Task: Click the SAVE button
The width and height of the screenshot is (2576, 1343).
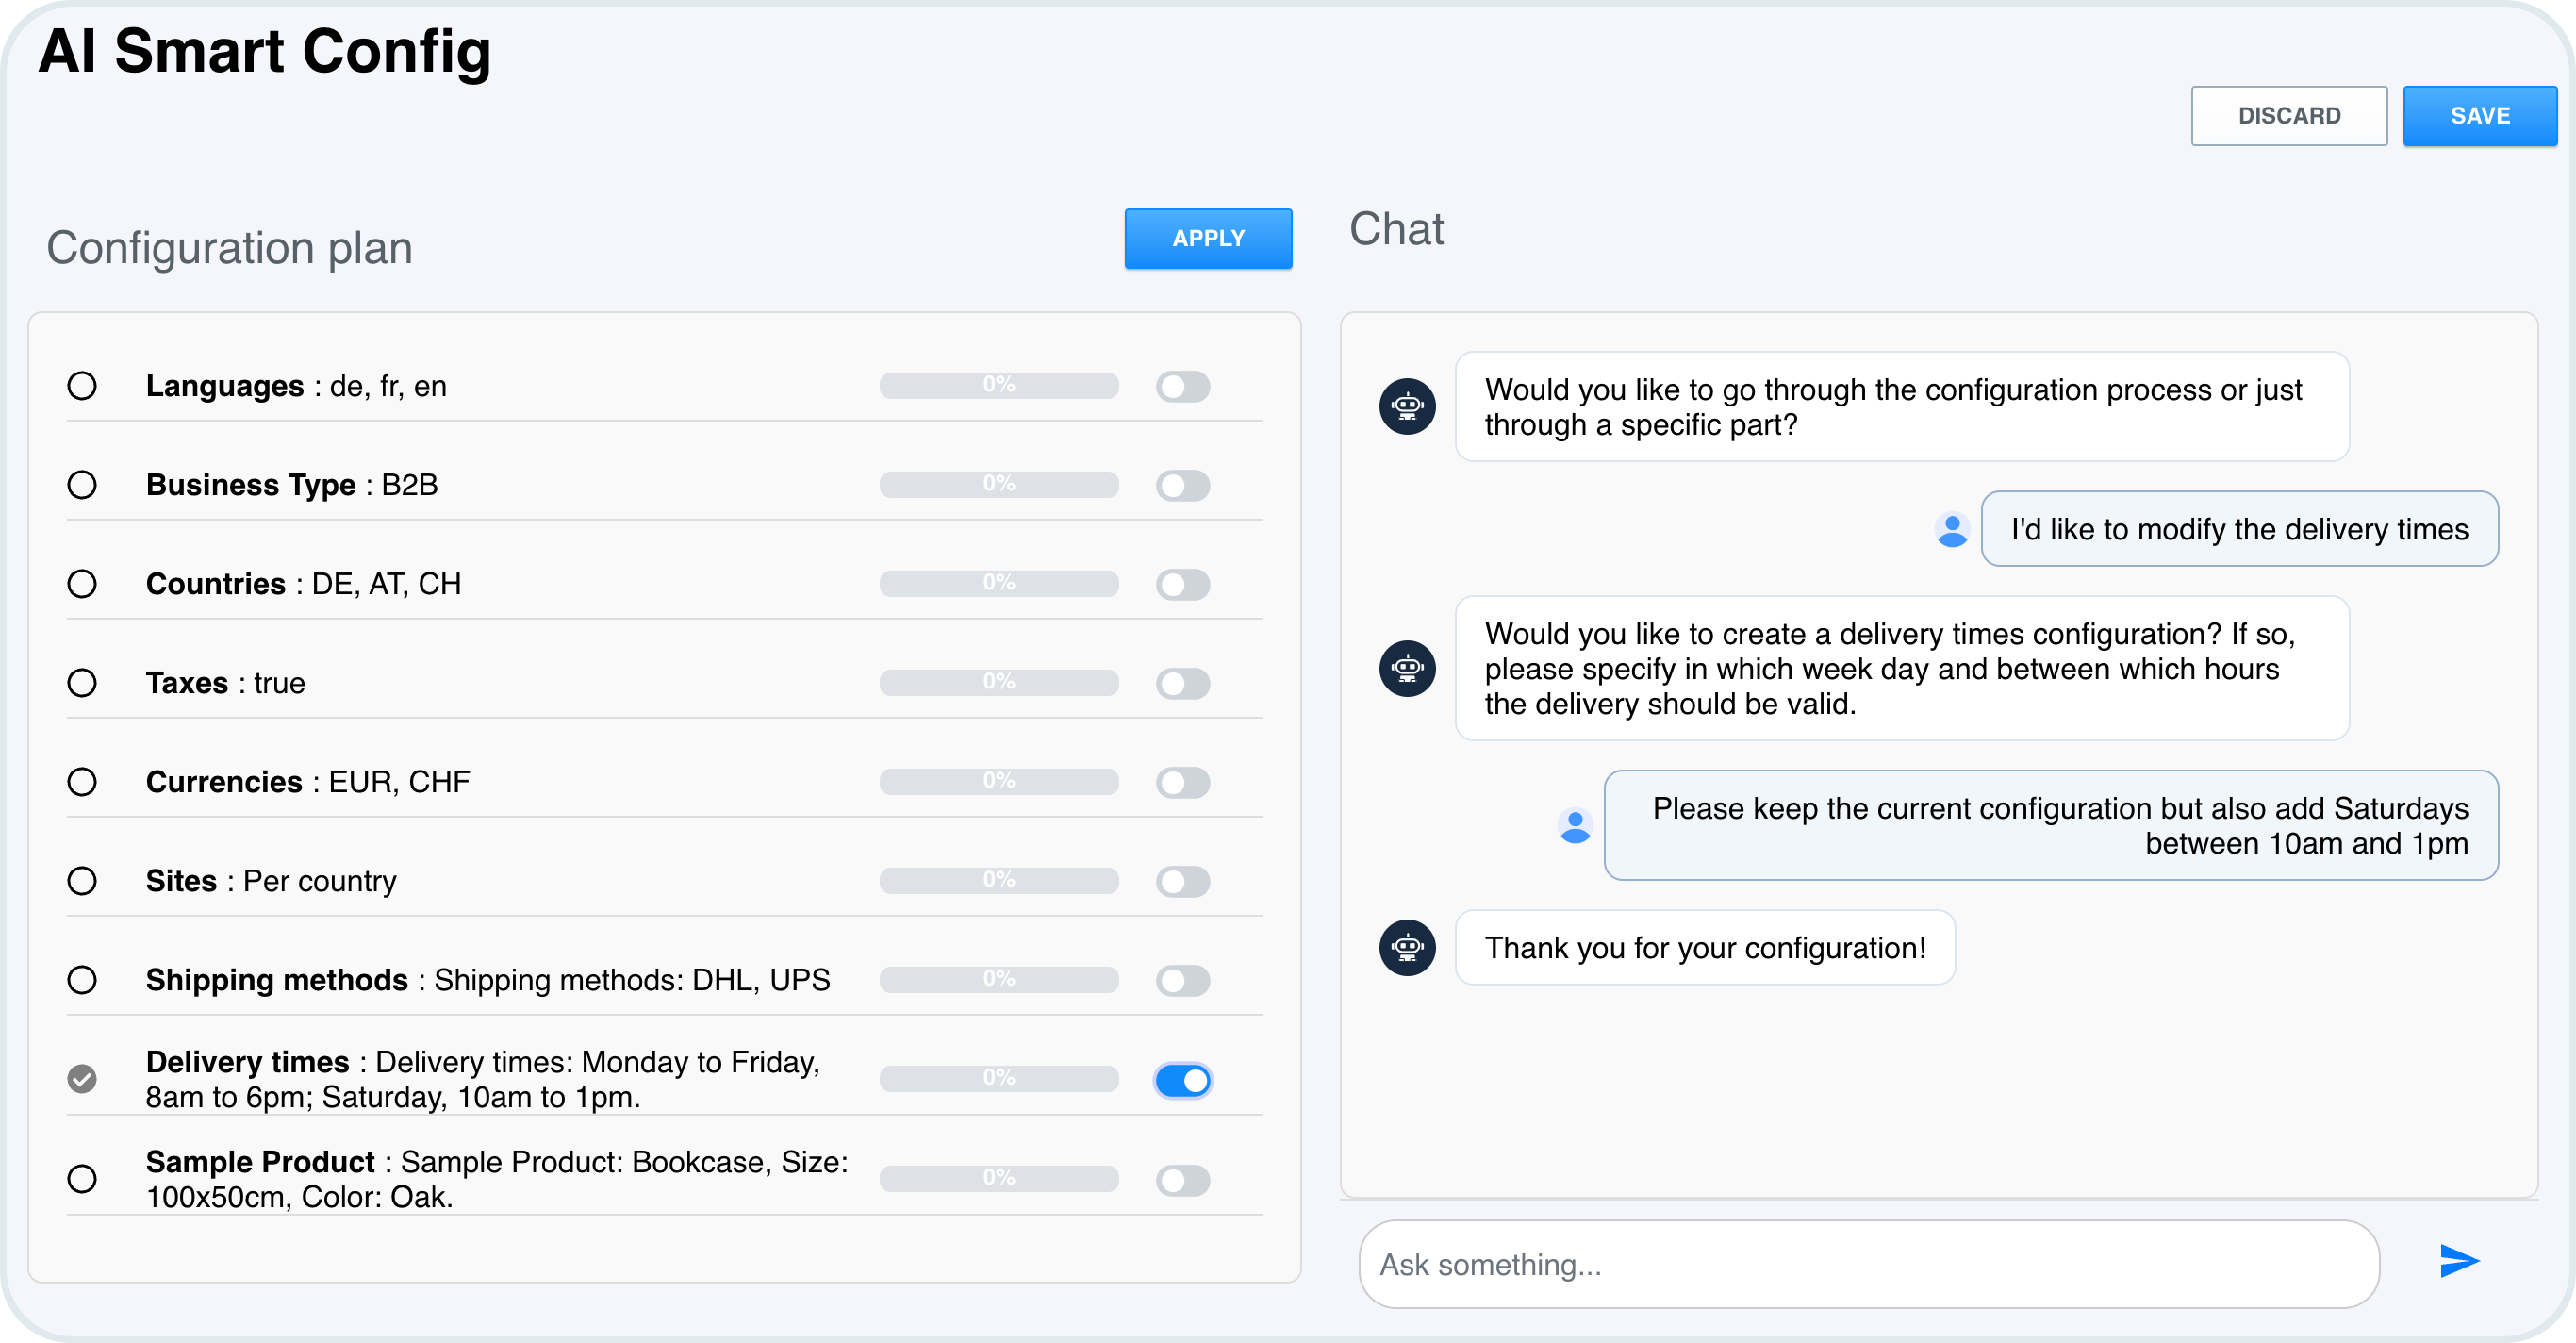Action: tap(2479, 115)
